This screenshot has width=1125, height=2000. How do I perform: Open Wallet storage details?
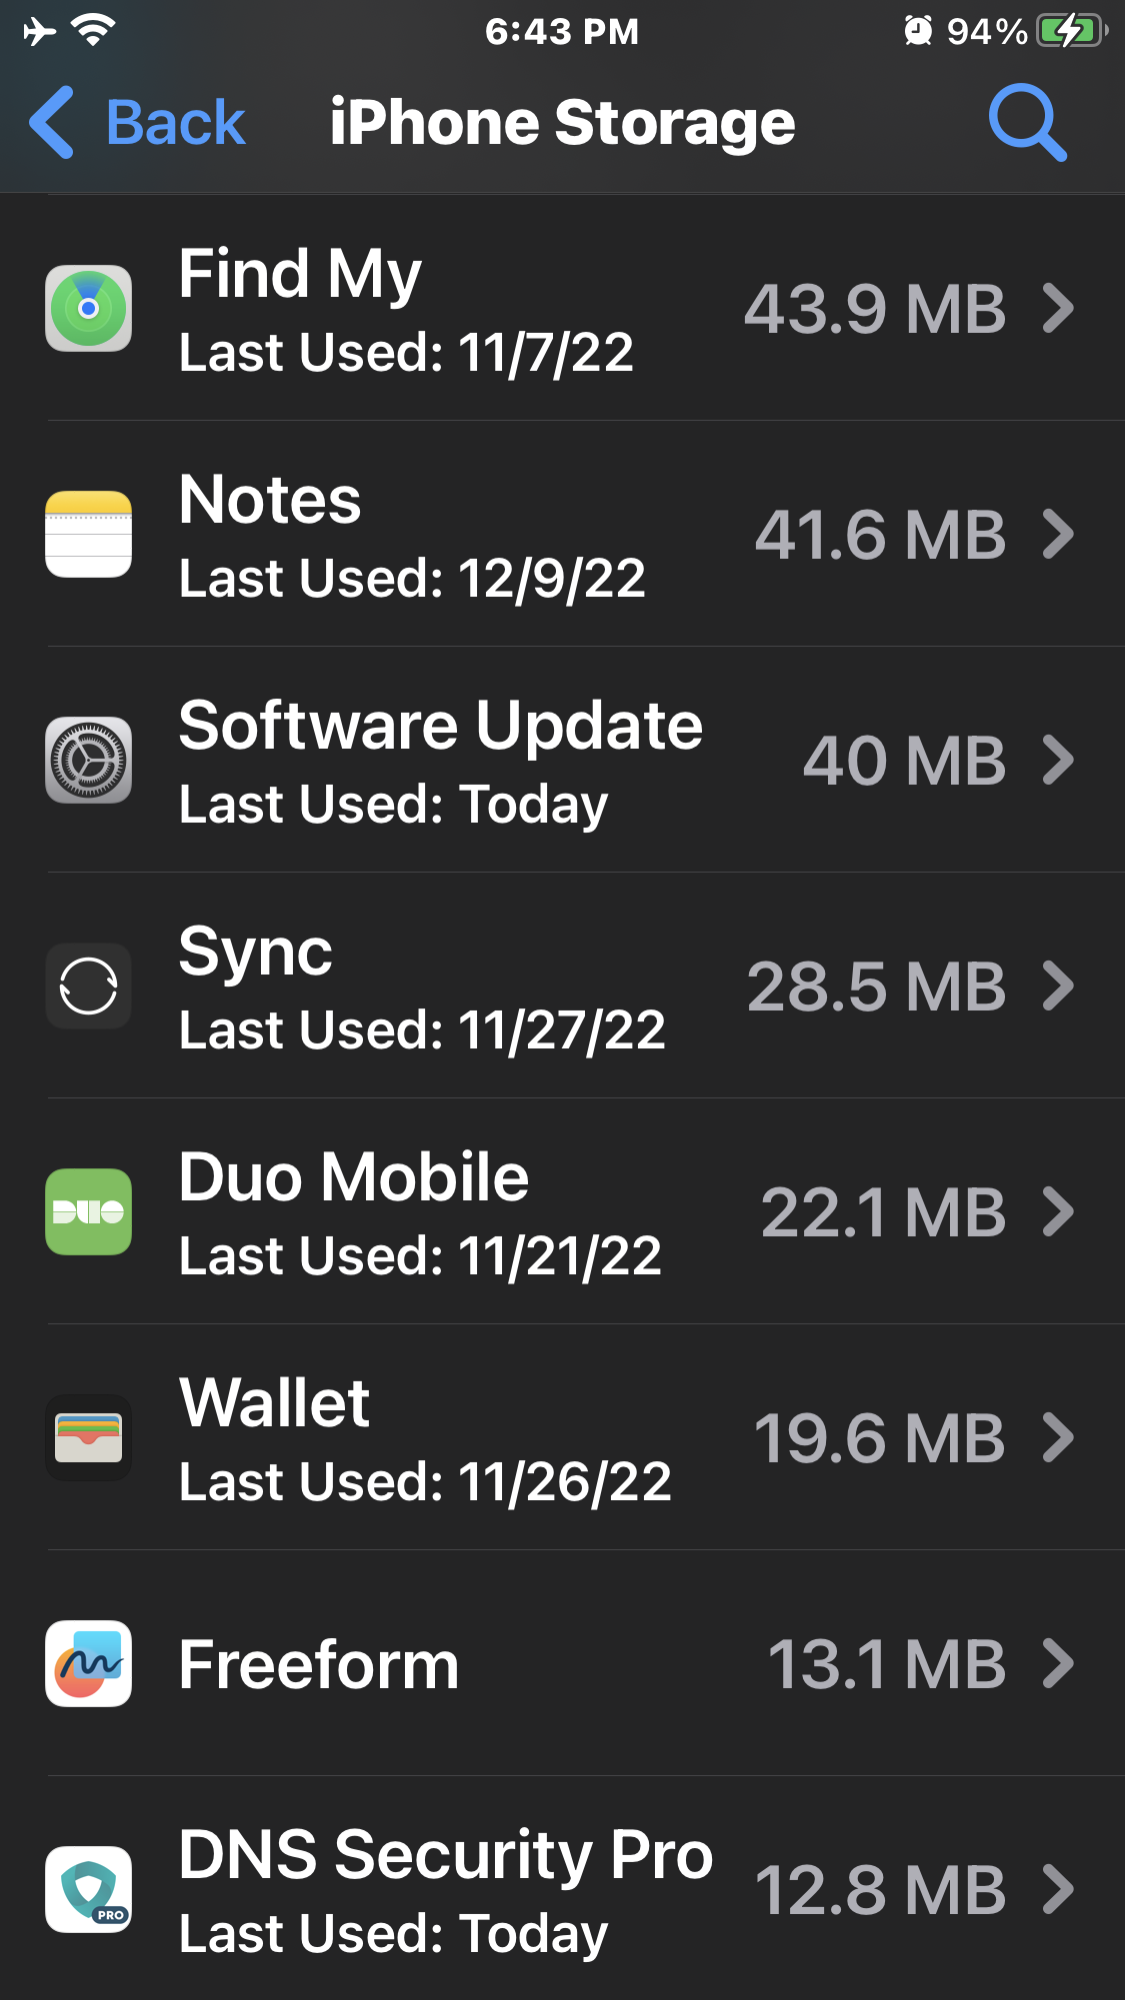coord(562,1438)
